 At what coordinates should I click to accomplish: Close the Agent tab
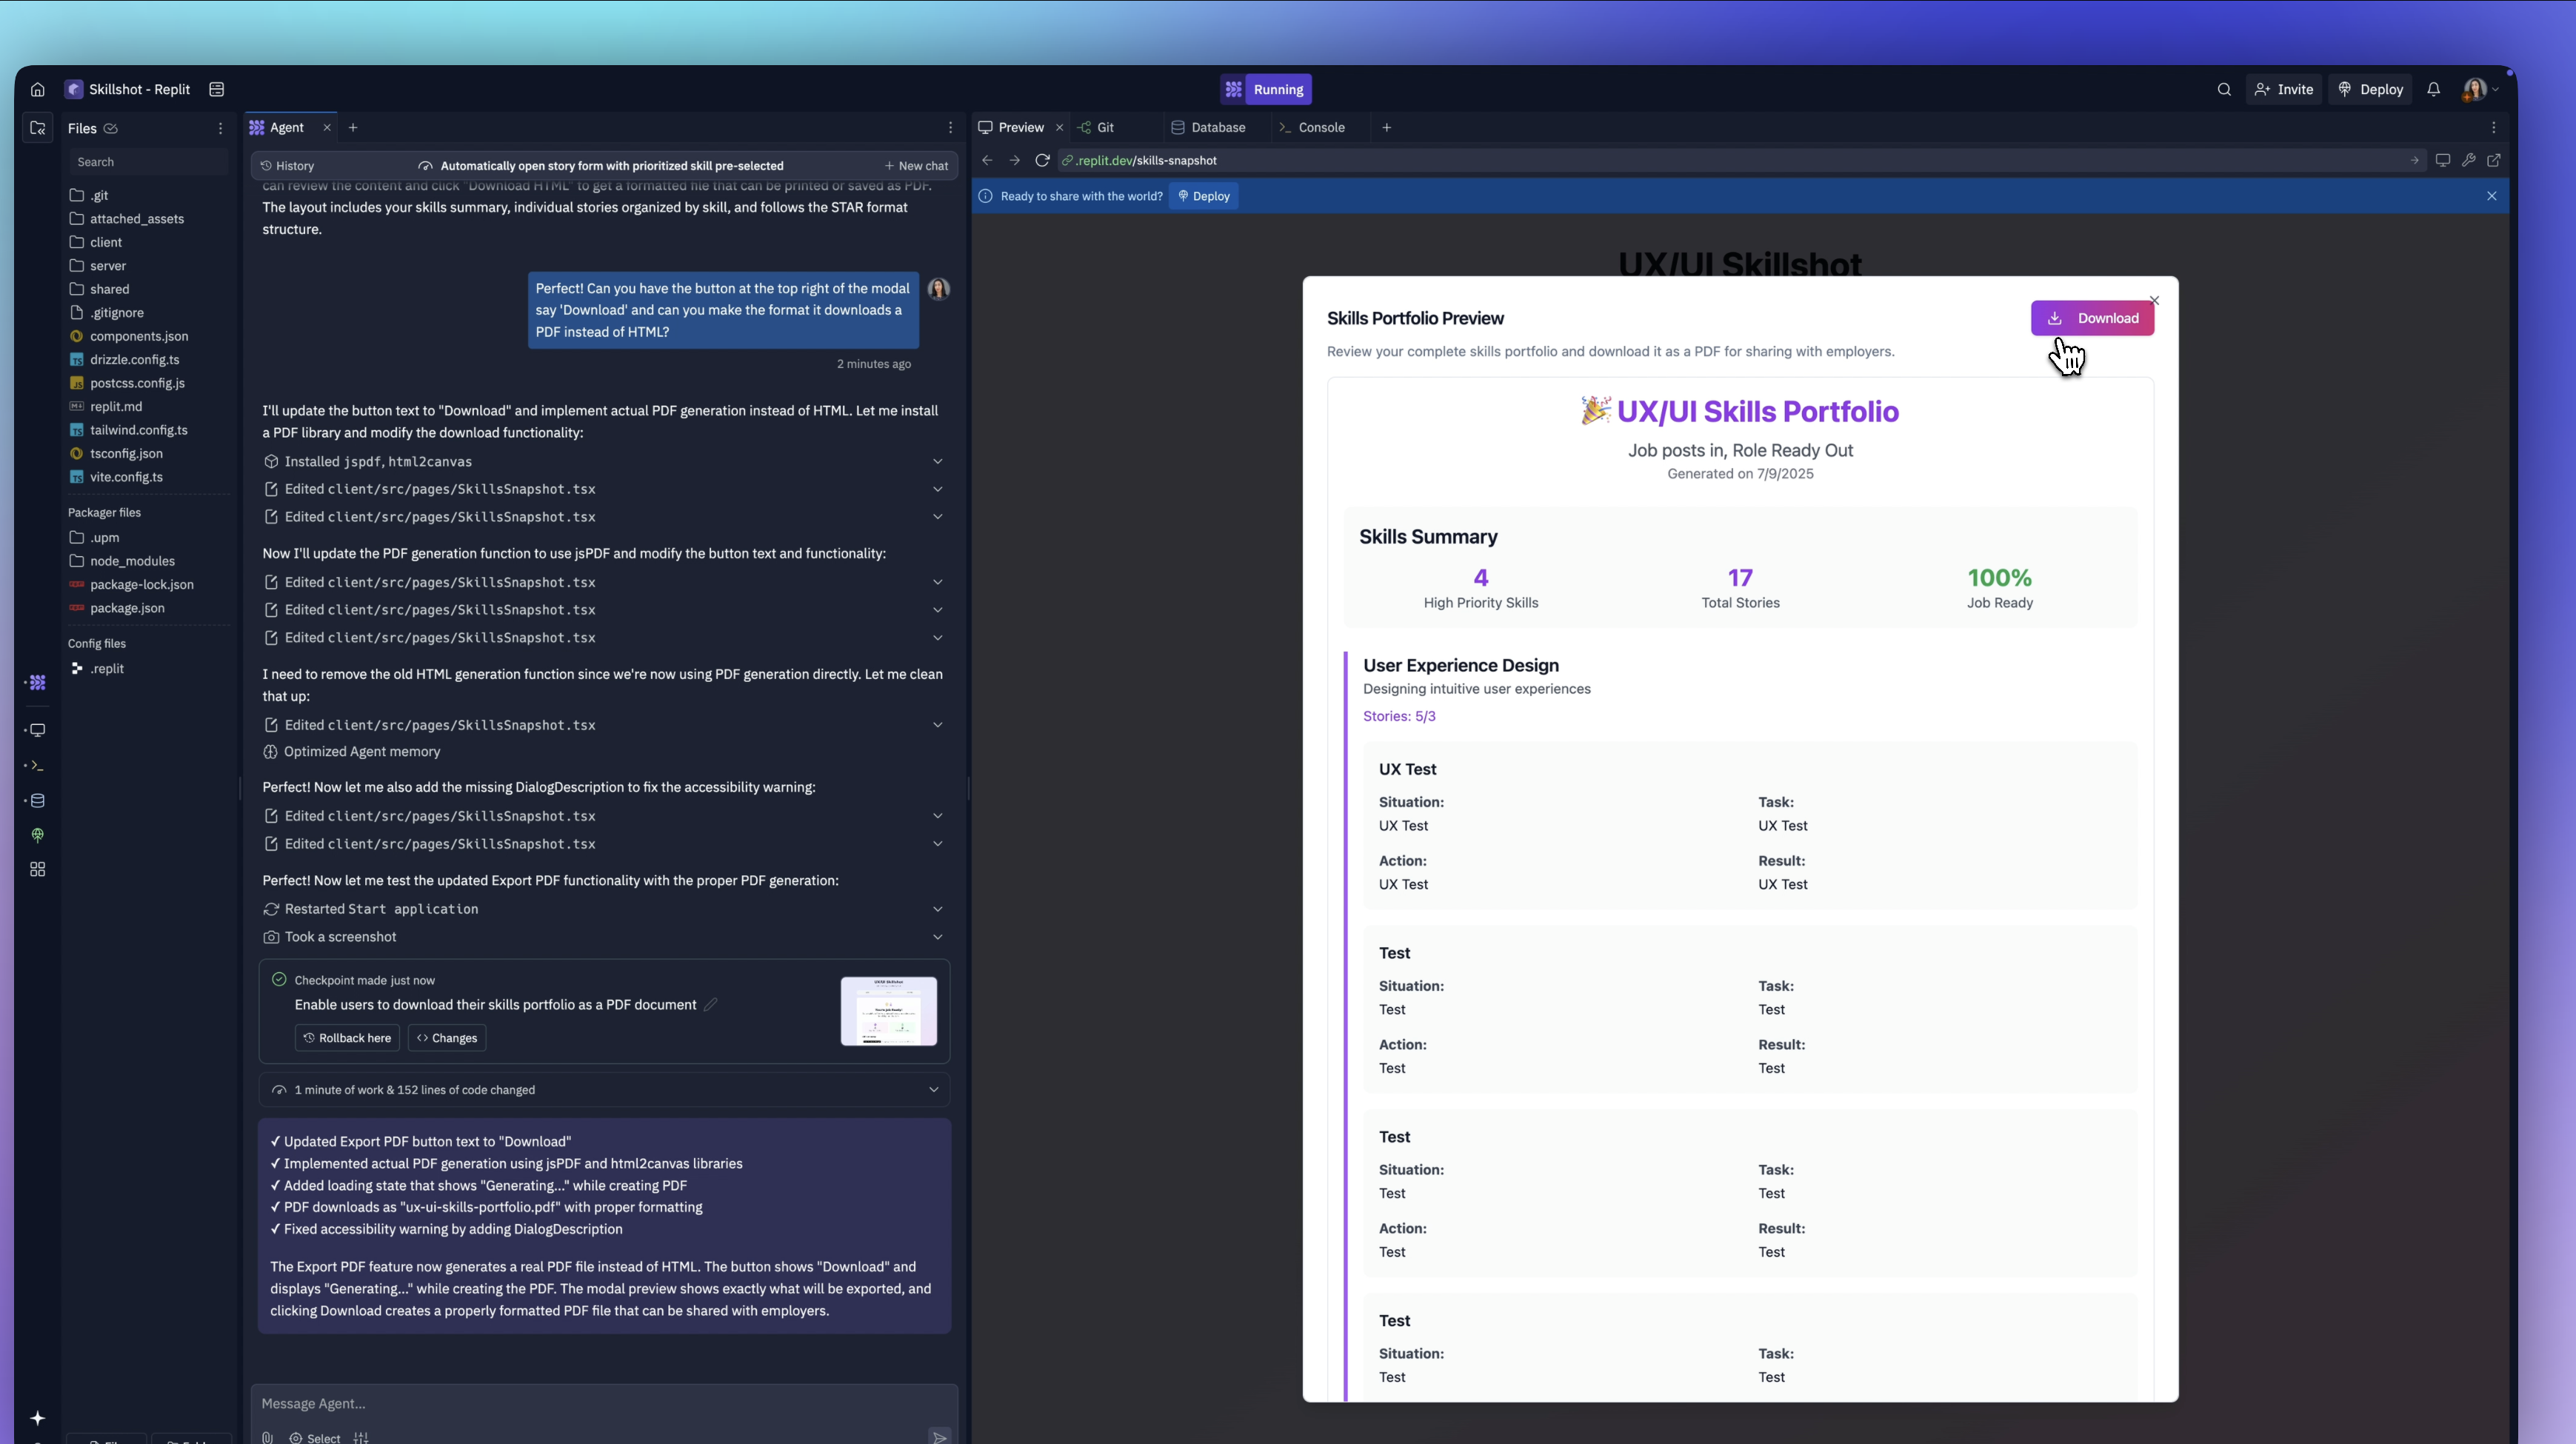326,127
